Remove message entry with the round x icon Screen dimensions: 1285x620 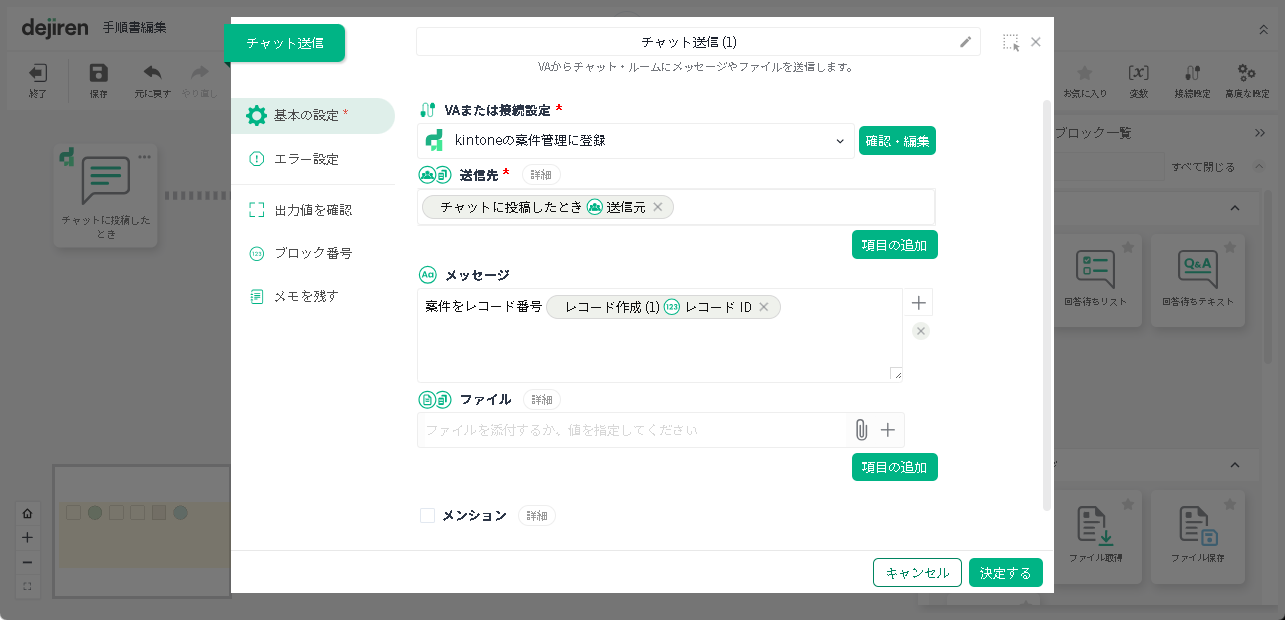coord(921,331)
